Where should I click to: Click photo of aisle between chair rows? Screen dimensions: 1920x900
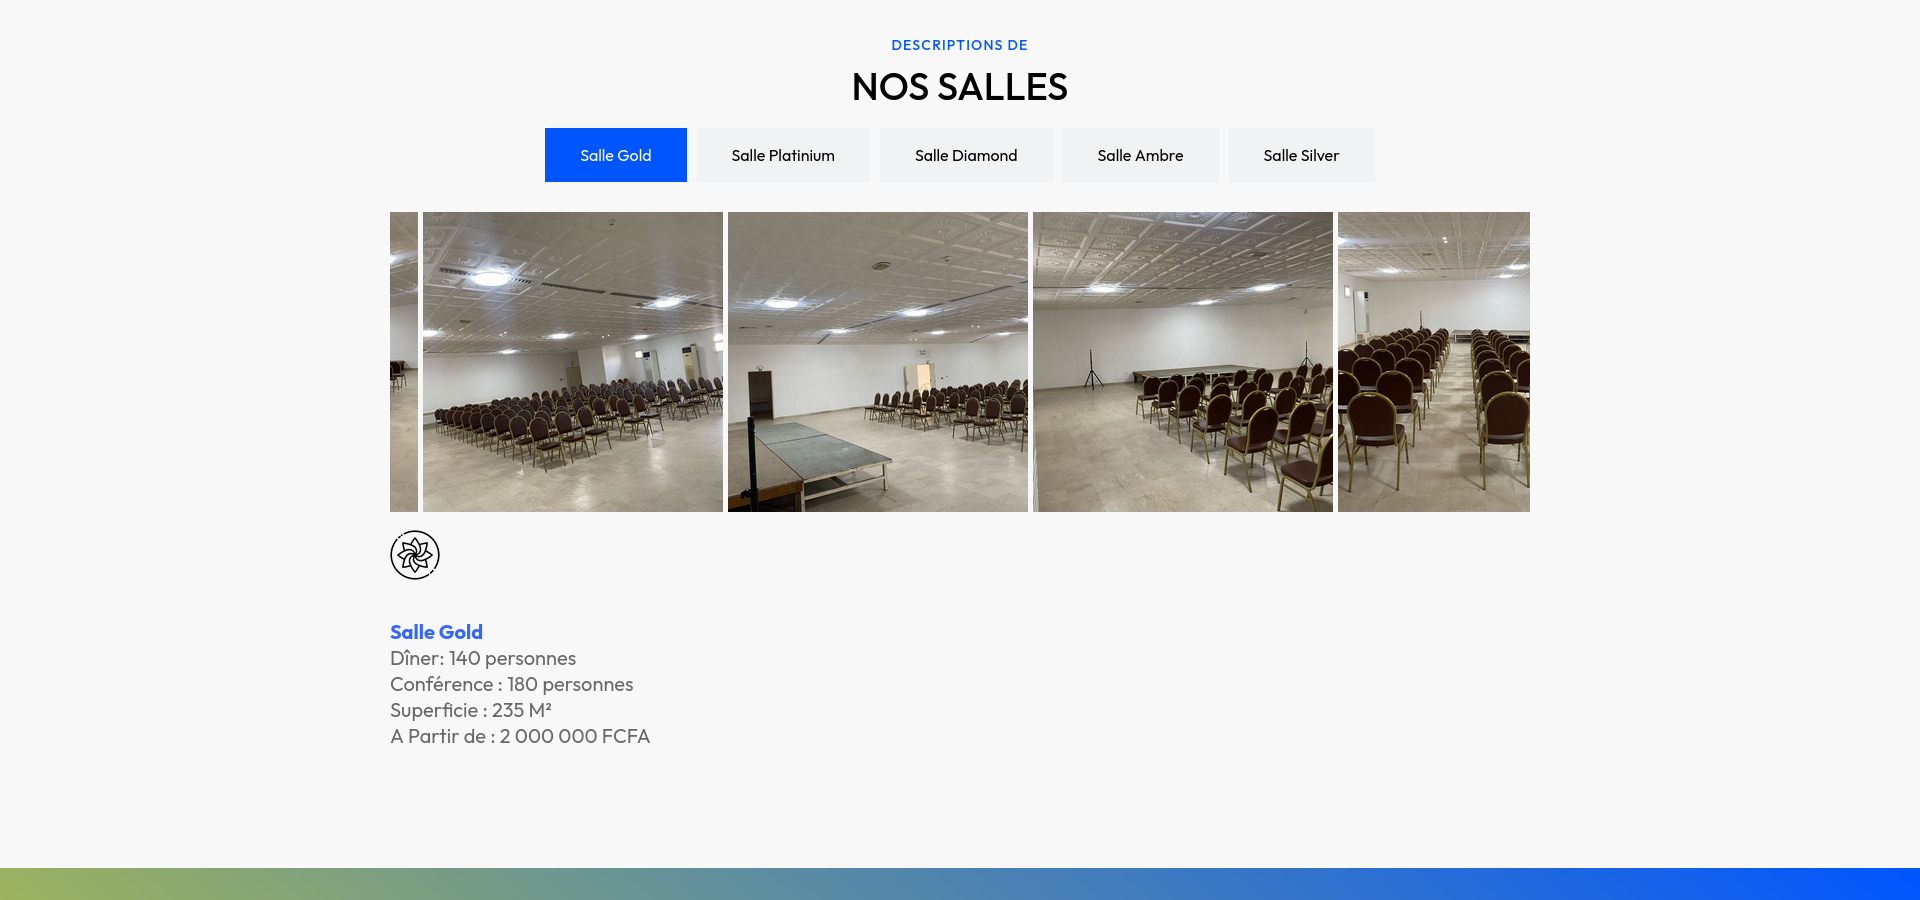tap(1433, 362)
